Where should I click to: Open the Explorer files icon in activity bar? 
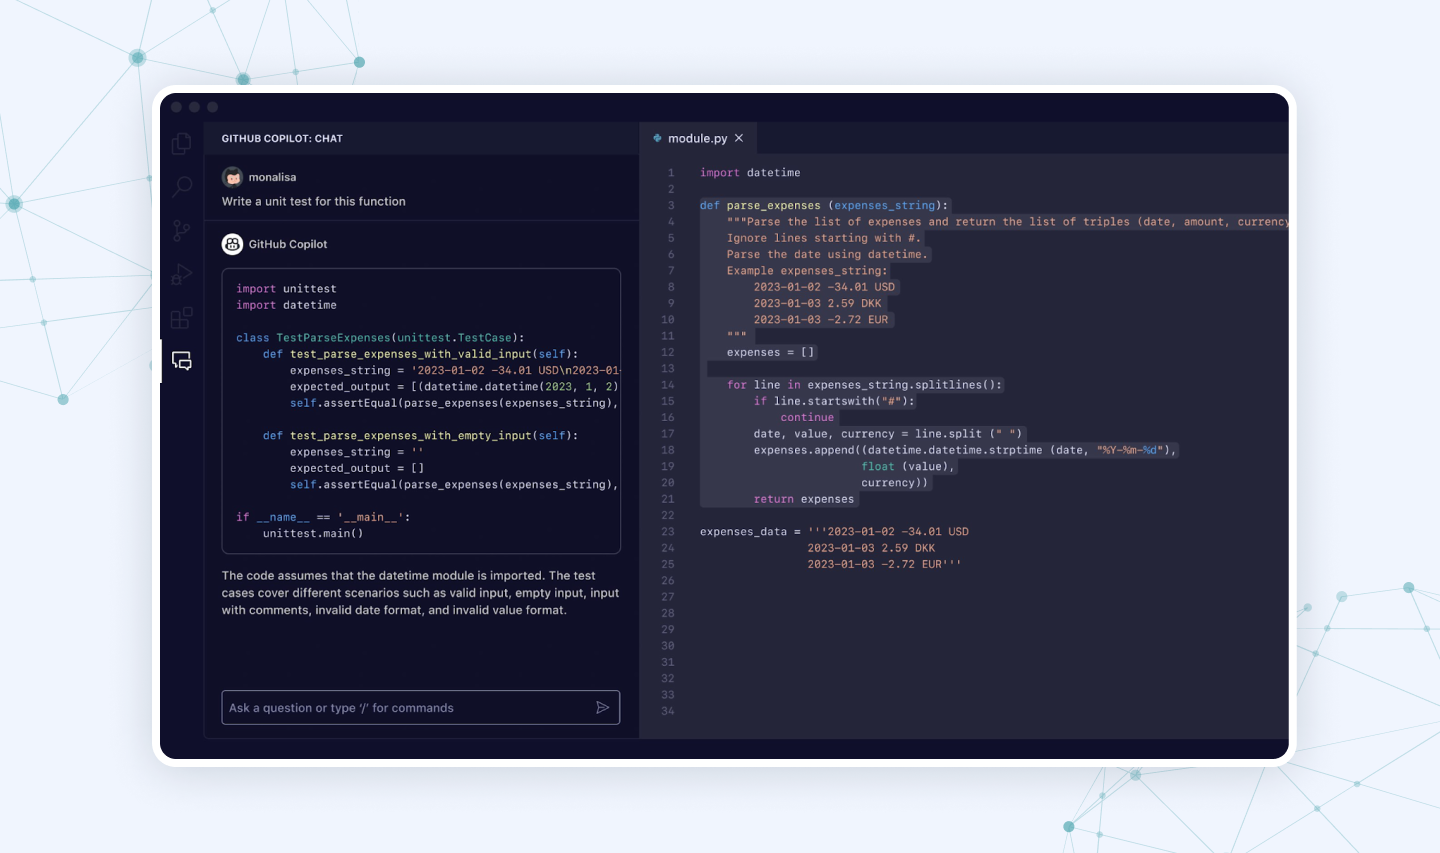pyautogui.click(x=181, y=144)
